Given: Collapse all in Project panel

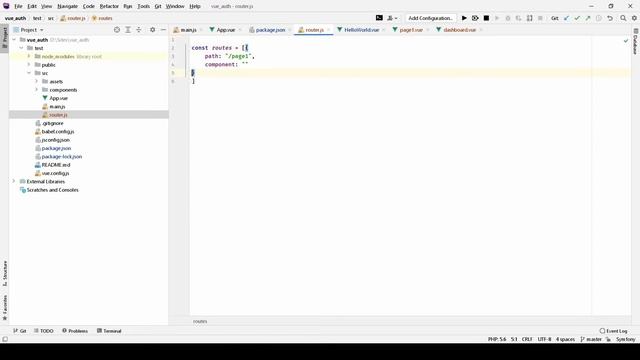Looking at the screenshot, I should 139,30.
